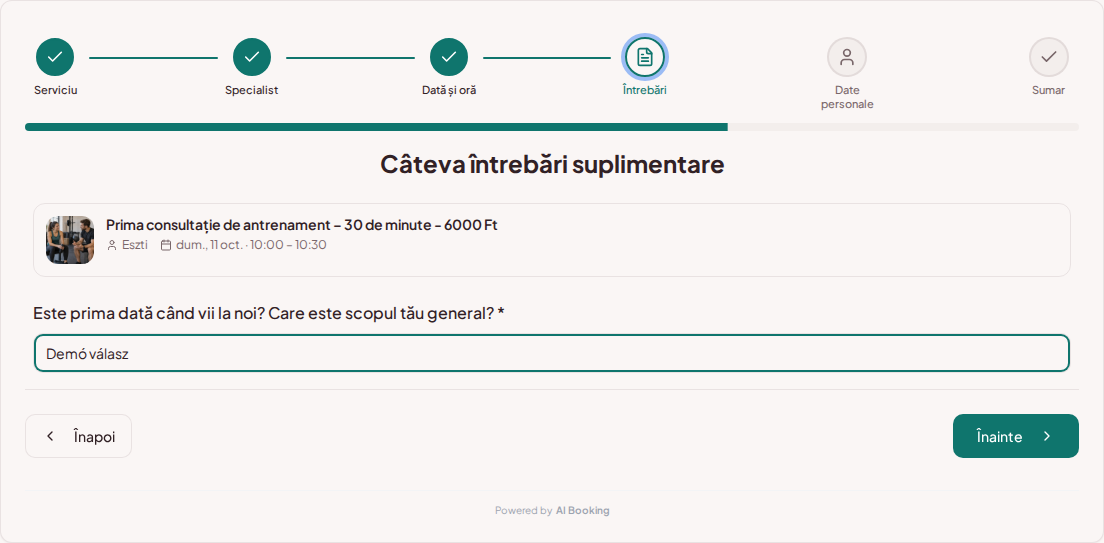Click the booking progress bar
This screenshot has width=1104, height=543.
(552, 127)
